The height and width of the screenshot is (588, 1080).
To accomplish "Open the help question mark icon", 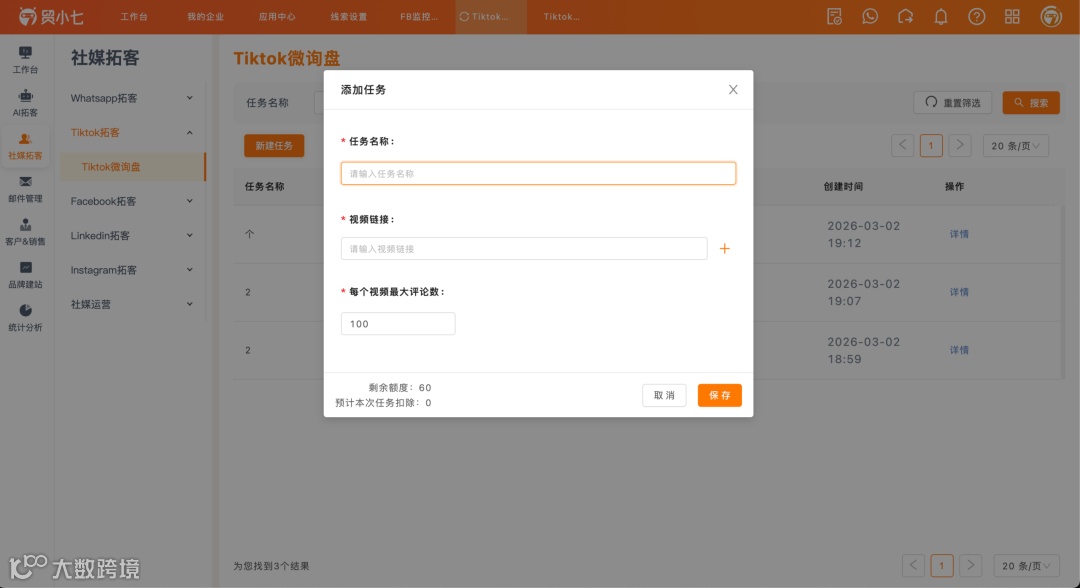I will pos(976,17).
